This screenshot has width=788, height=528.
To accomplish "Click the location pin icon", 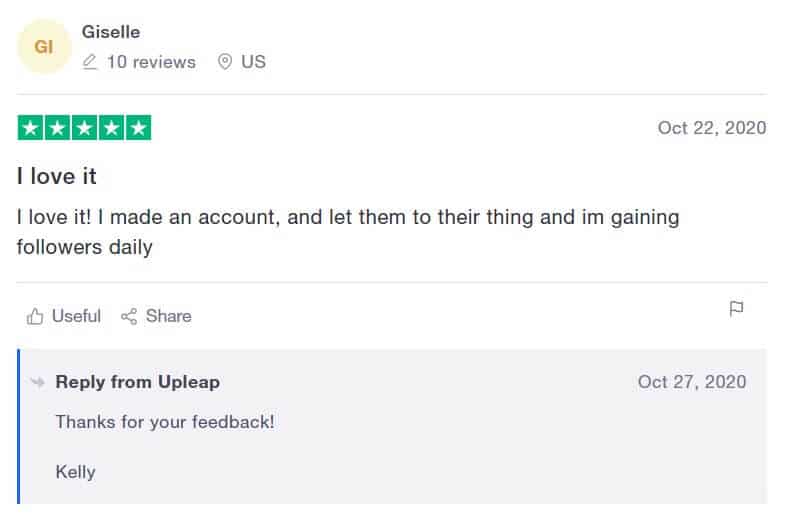I will tap(225, 62).
